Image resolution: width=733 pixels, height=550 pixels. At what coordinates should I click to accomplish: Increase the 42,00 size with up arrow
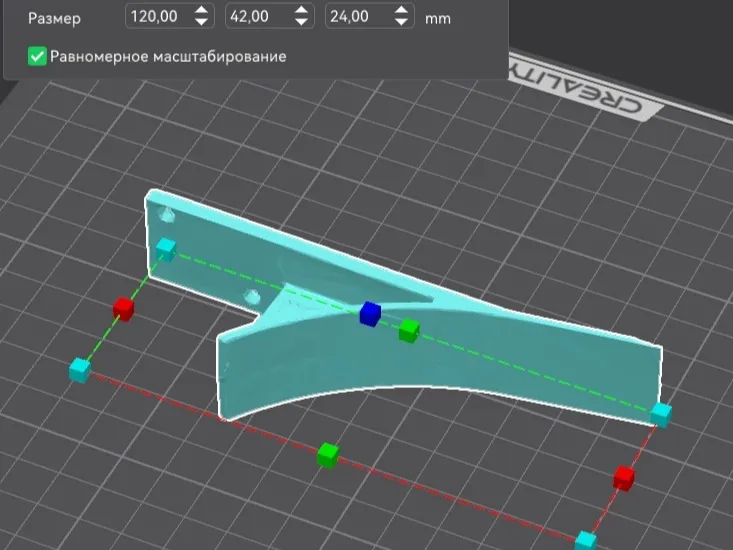coord(302,10)
